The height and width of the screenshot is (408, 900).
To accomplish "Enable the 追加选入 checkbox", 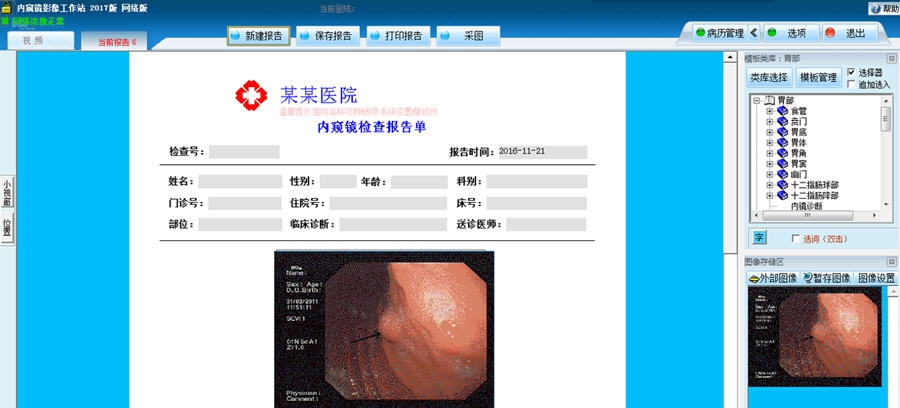I will (x=851, y=84).
